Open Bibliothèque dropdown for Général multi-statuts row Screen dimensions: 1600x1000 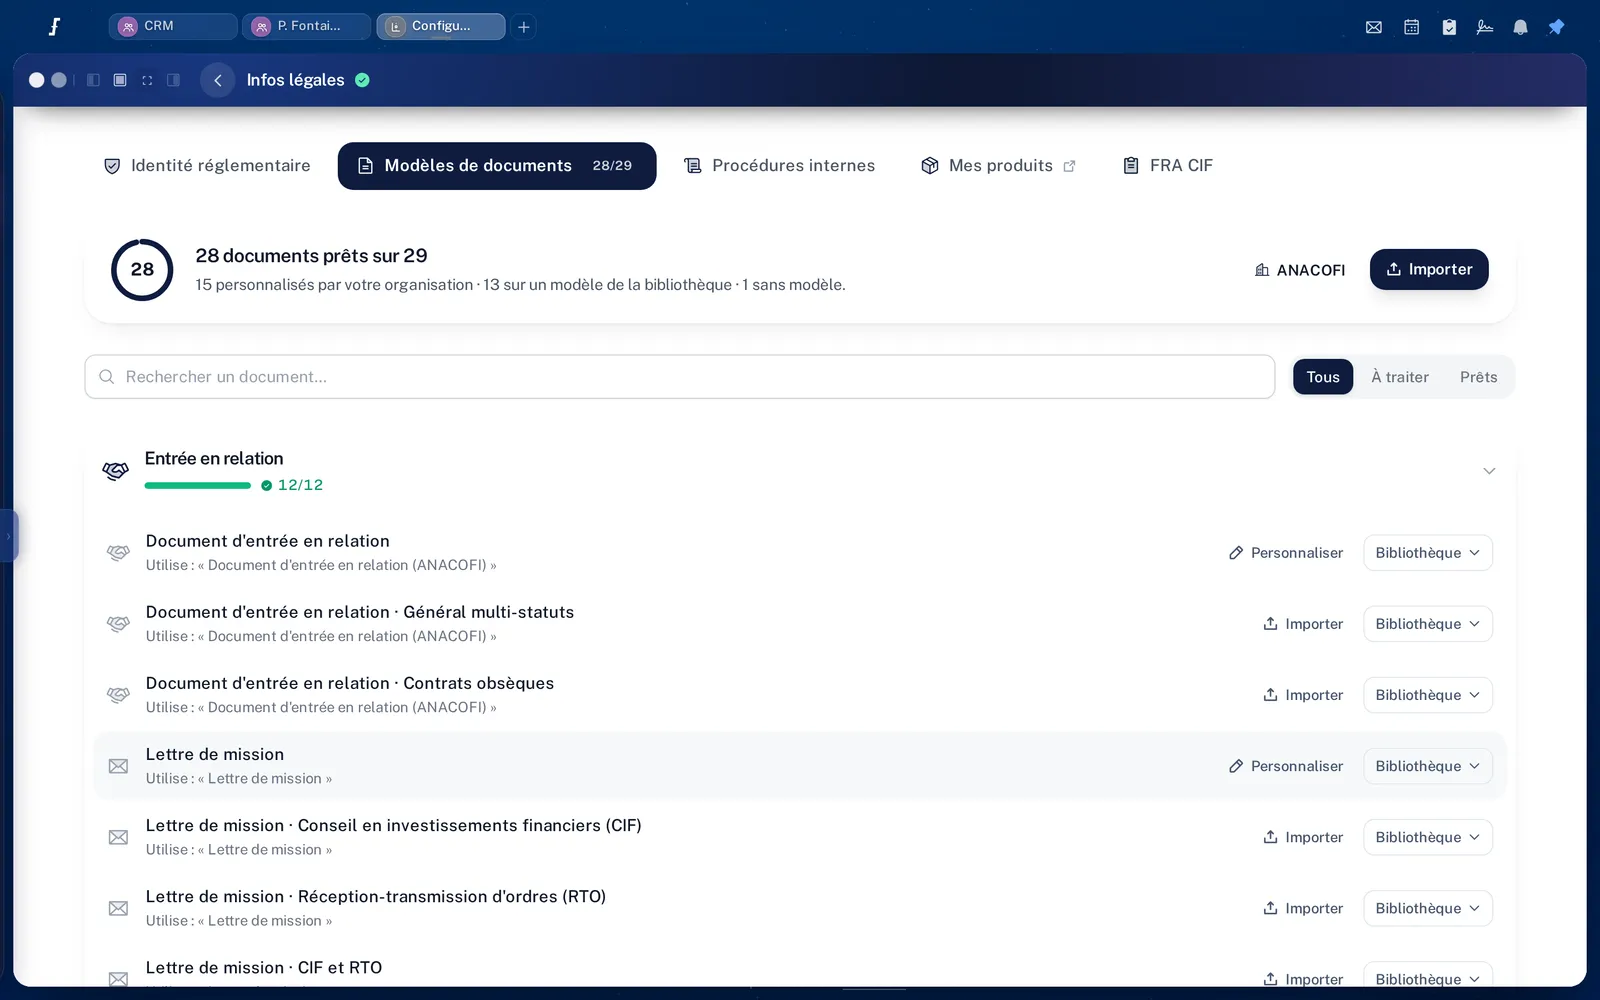1428,624
